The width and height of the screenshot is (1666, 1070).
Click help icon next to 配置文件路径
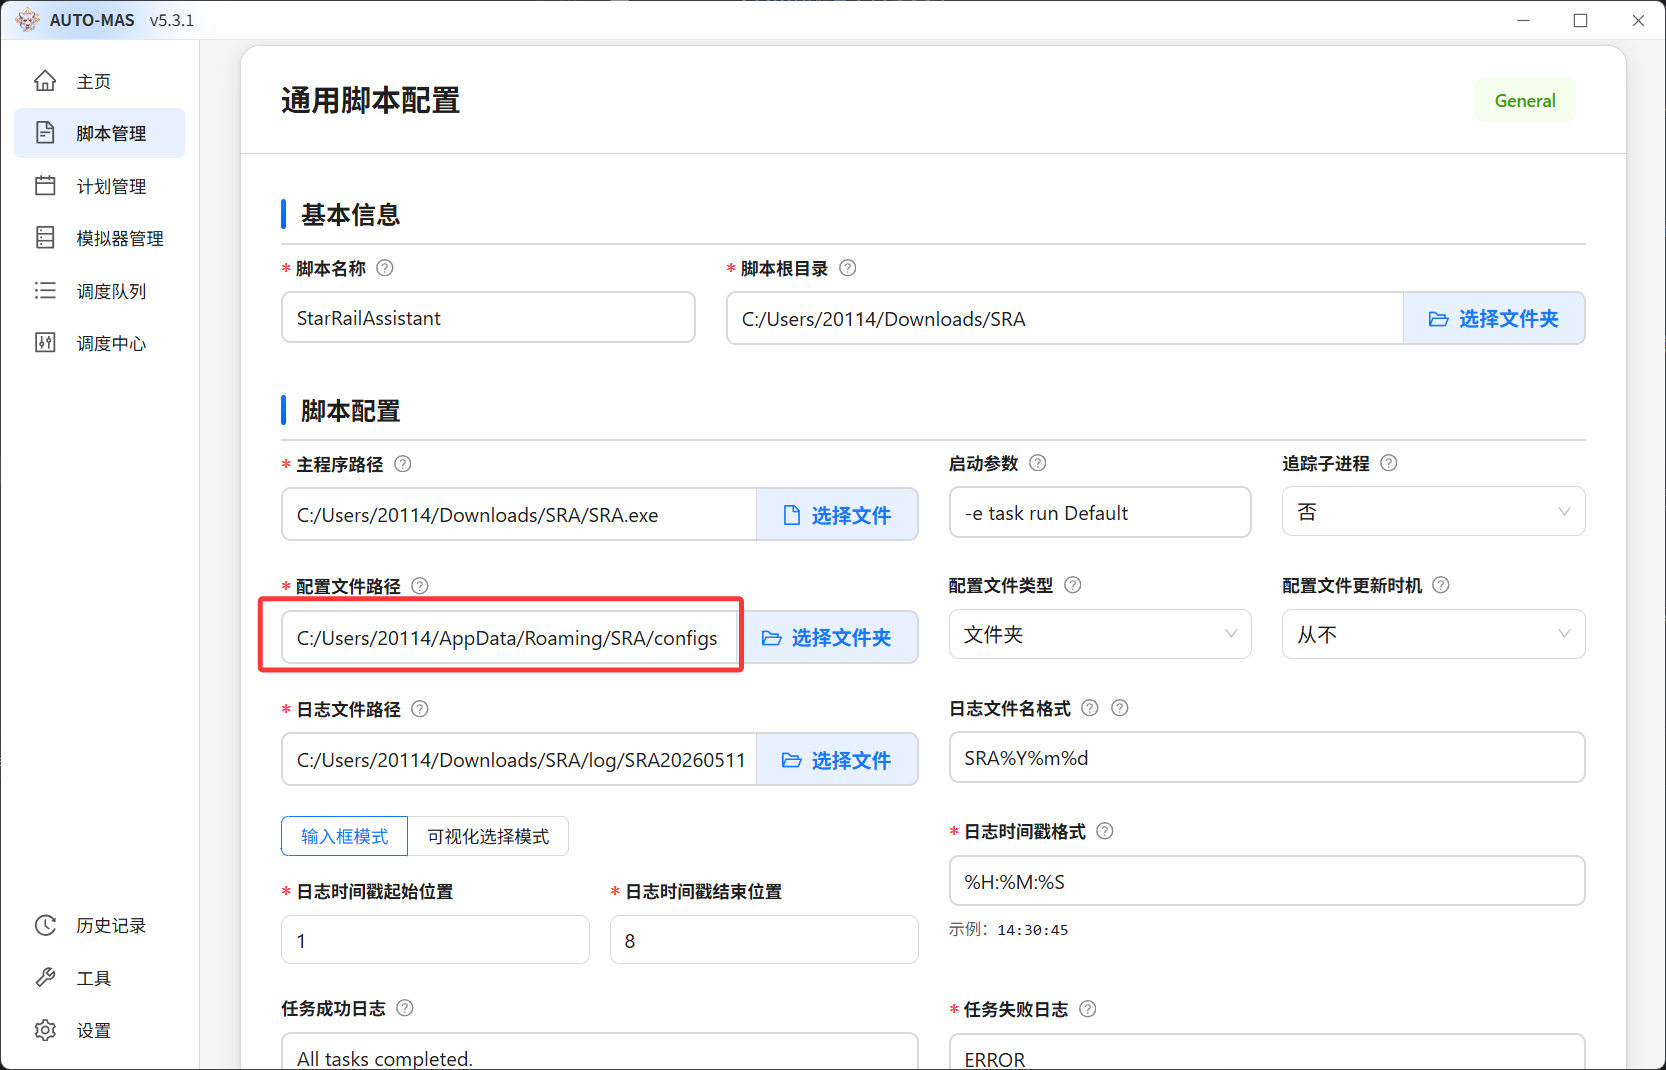420,586
